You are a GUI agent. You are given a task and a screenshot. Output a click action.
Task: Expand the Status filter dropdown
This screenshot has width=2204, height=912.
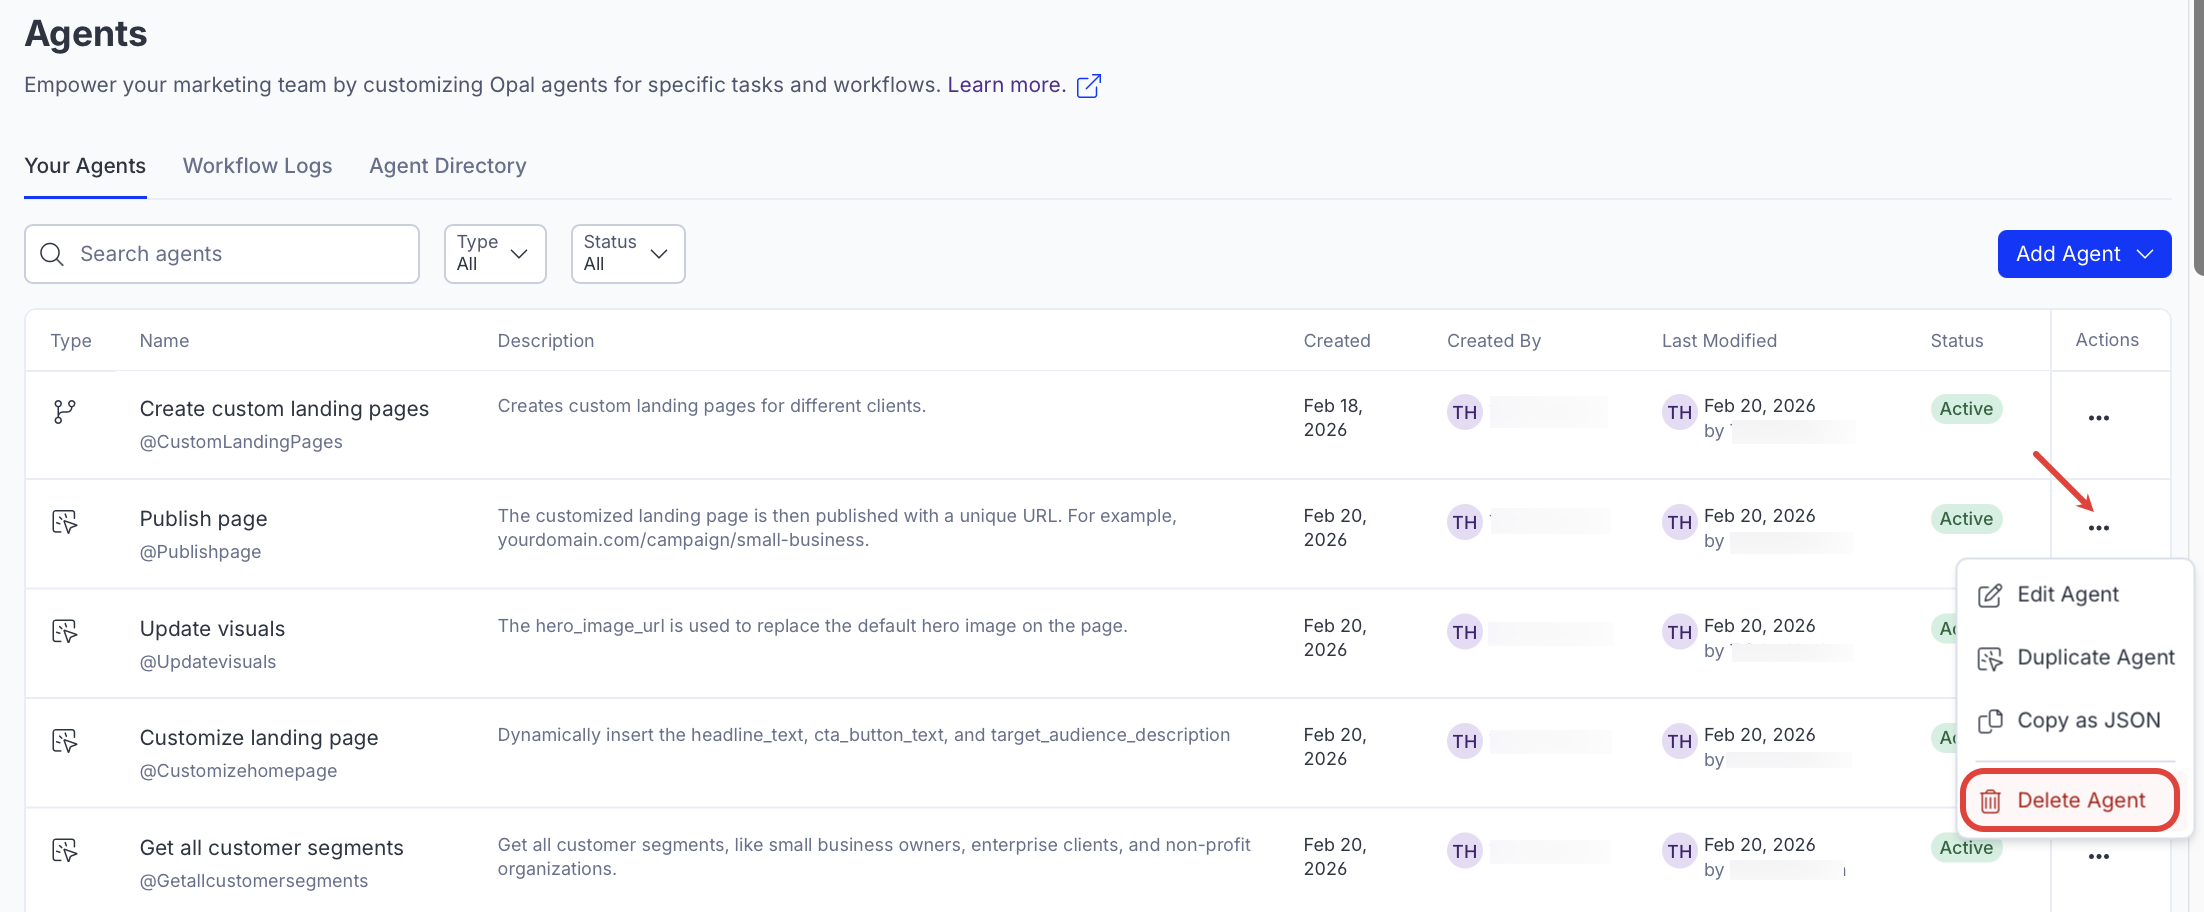pyautogui.click(x=627, y=254)
